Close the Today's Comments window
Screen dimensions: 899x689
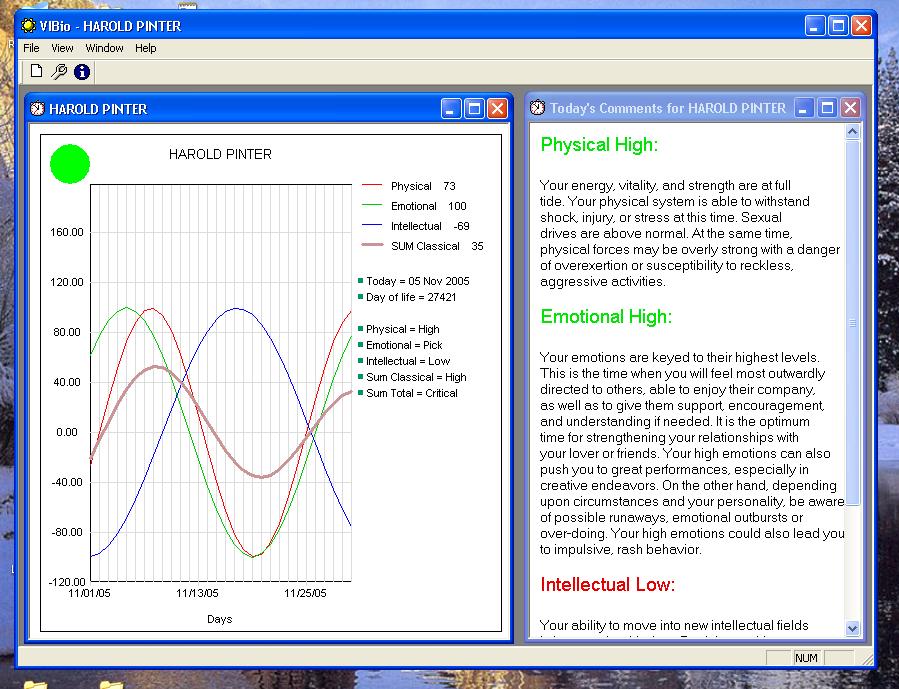click(x=850, y=108)
